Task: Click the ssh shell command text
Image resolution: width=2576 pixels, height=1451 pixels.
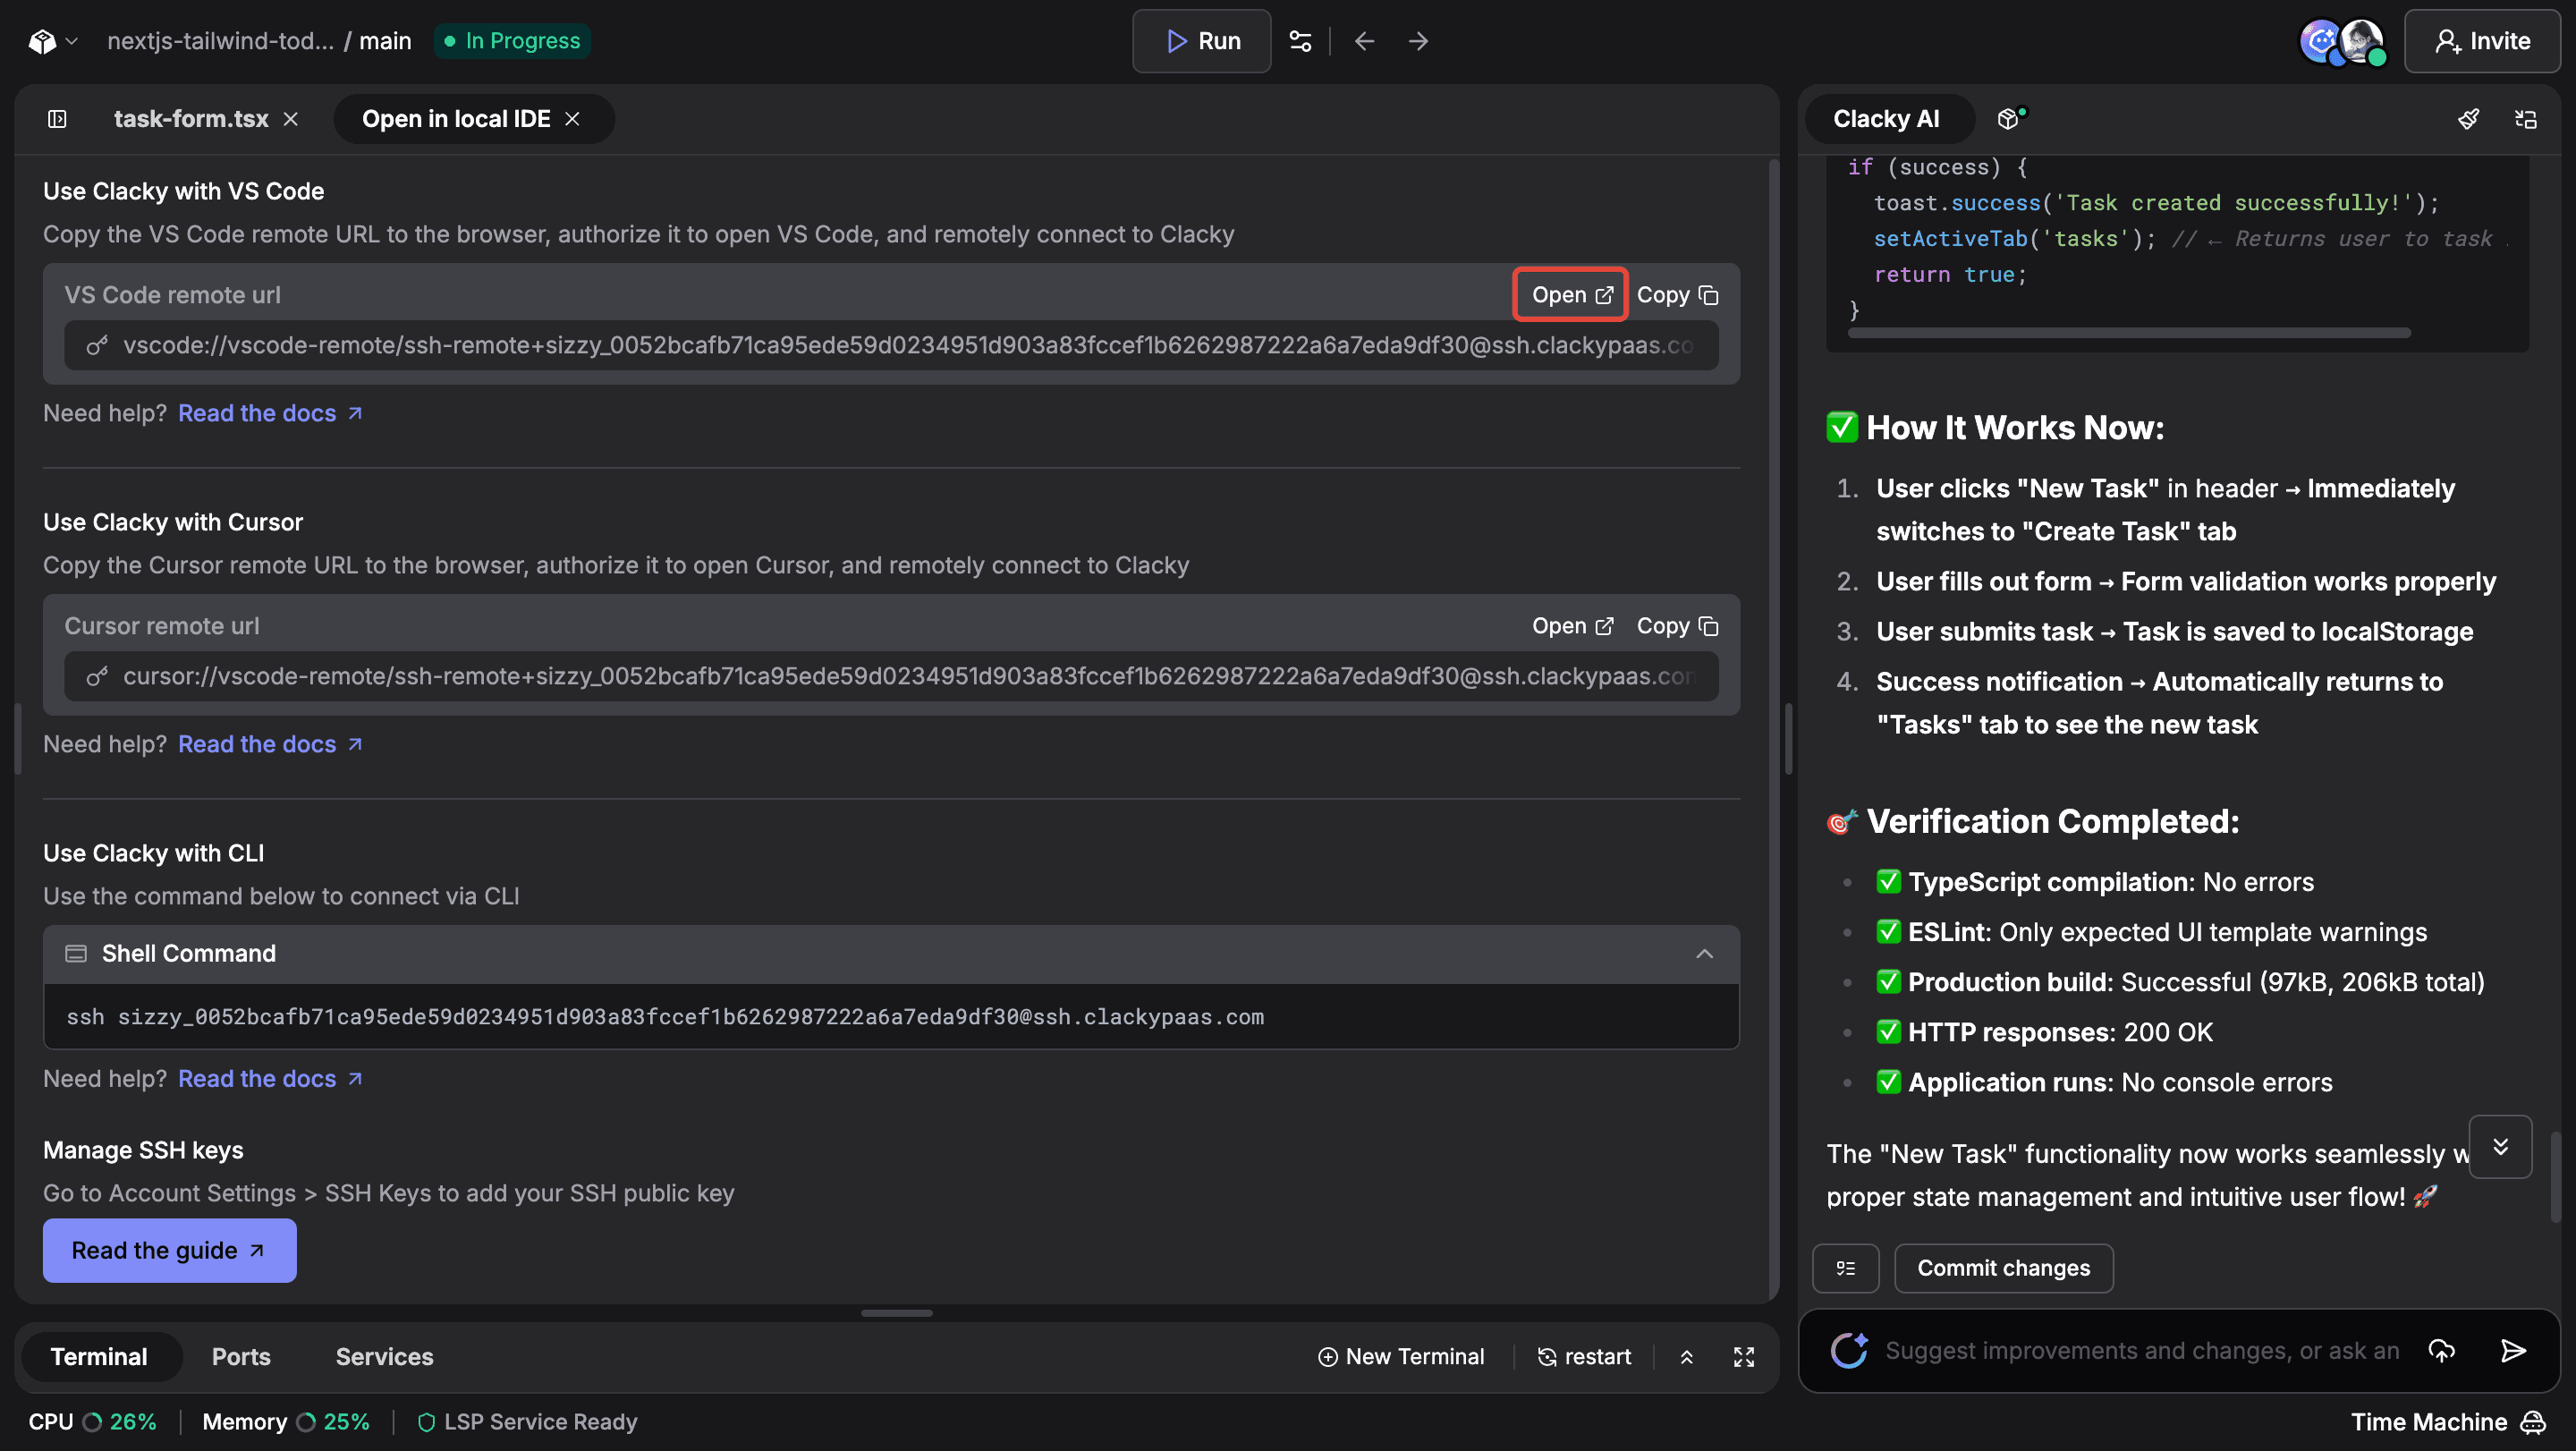Action: click(x=665, y=1017)
